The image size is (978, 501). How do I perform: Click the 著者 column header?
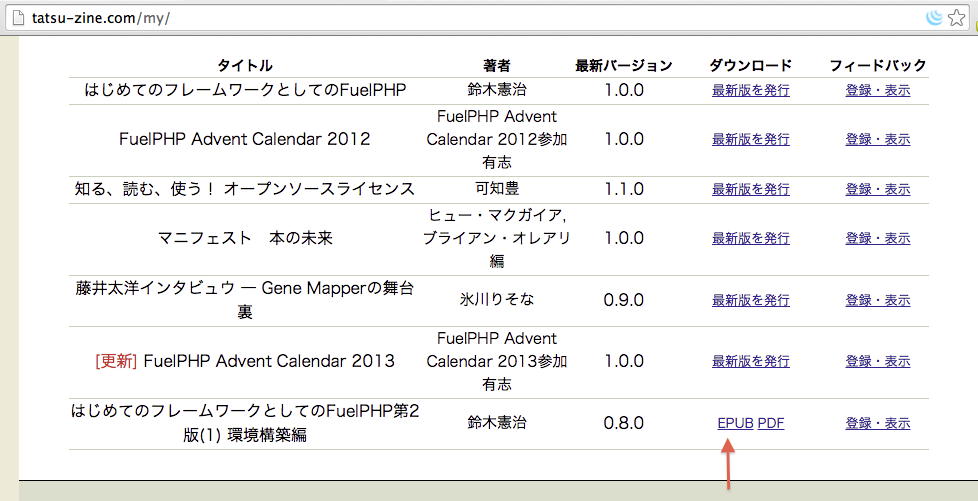click(496, 65)
